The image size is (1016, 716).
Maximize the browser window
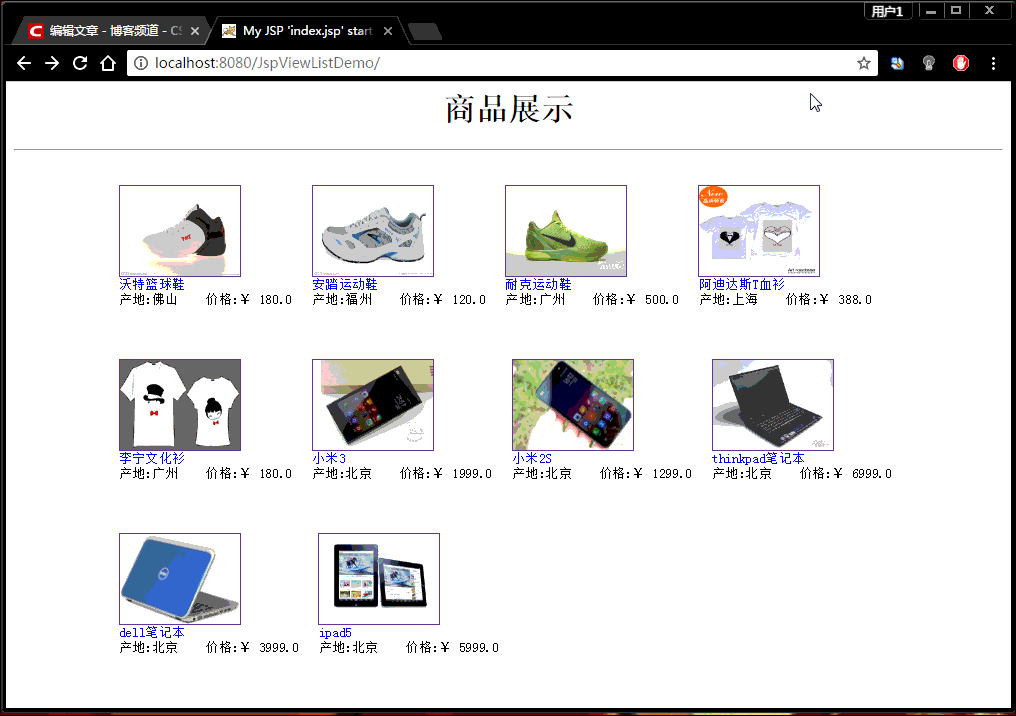(956, 11)
